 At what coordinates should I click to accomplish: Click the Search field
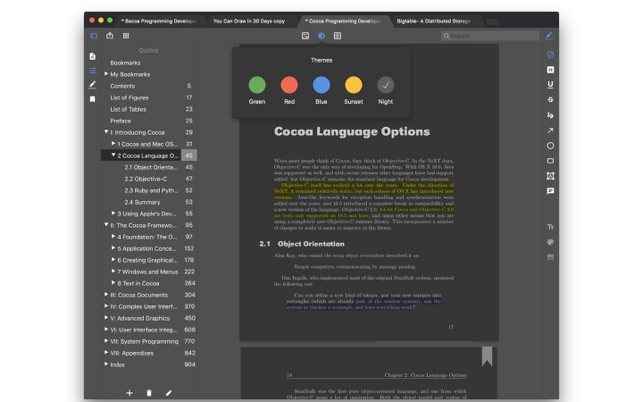[x=490, y=35]
